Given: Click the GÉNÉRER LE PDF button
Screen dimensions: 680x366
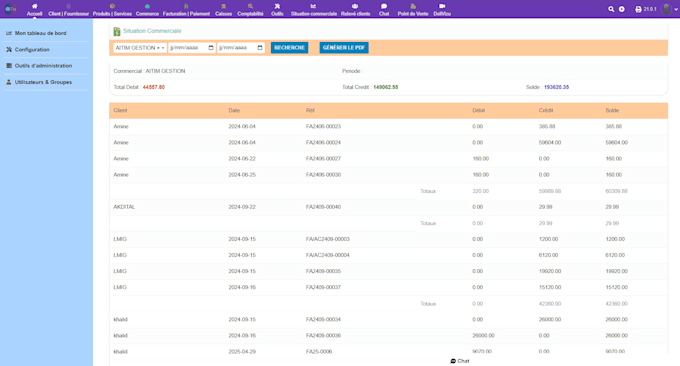Looking at the screenshot, I should [x=344, y=48].
